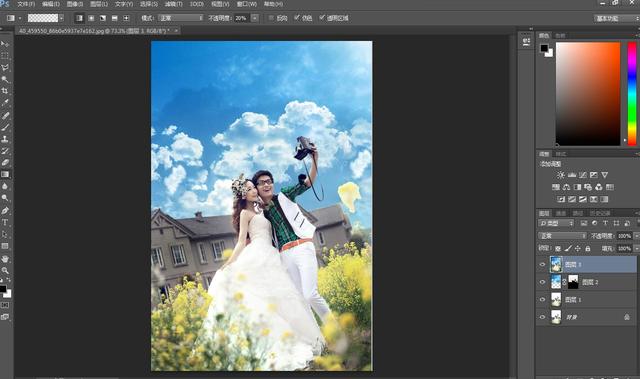Toggle the 反向 (reverse) checkbox
This screenshot has height=379, width=640.
click(271, 18)
